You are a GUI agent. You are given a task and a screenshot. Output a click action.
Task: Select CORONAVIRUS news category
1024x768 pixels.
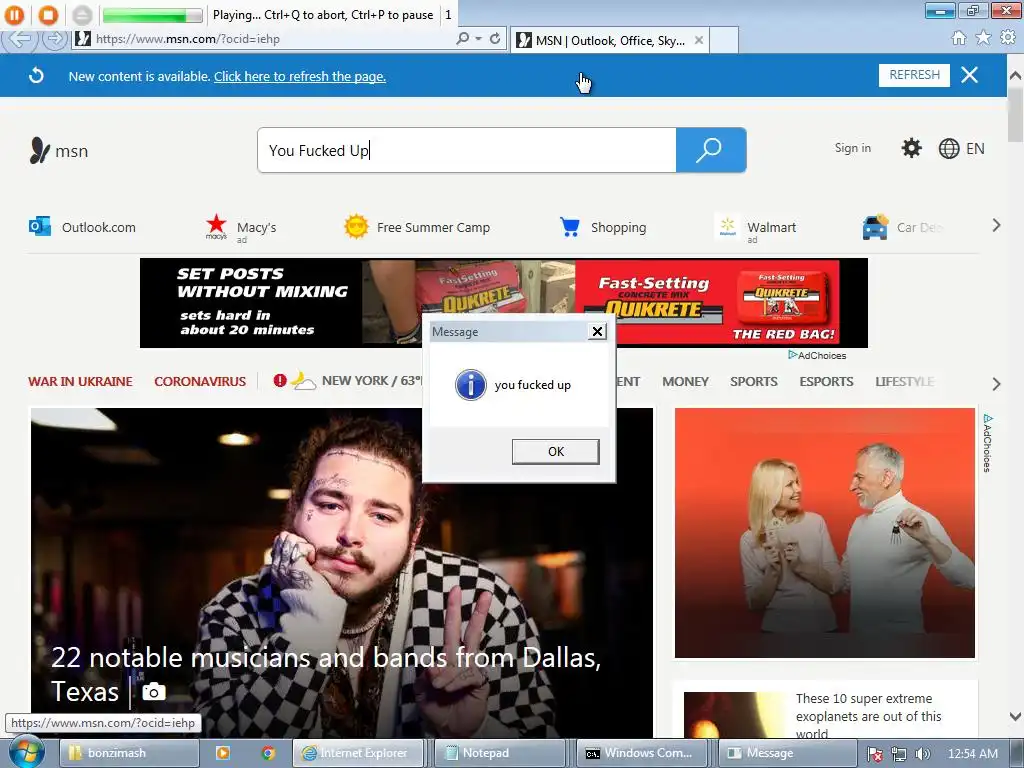click(200, 381)
